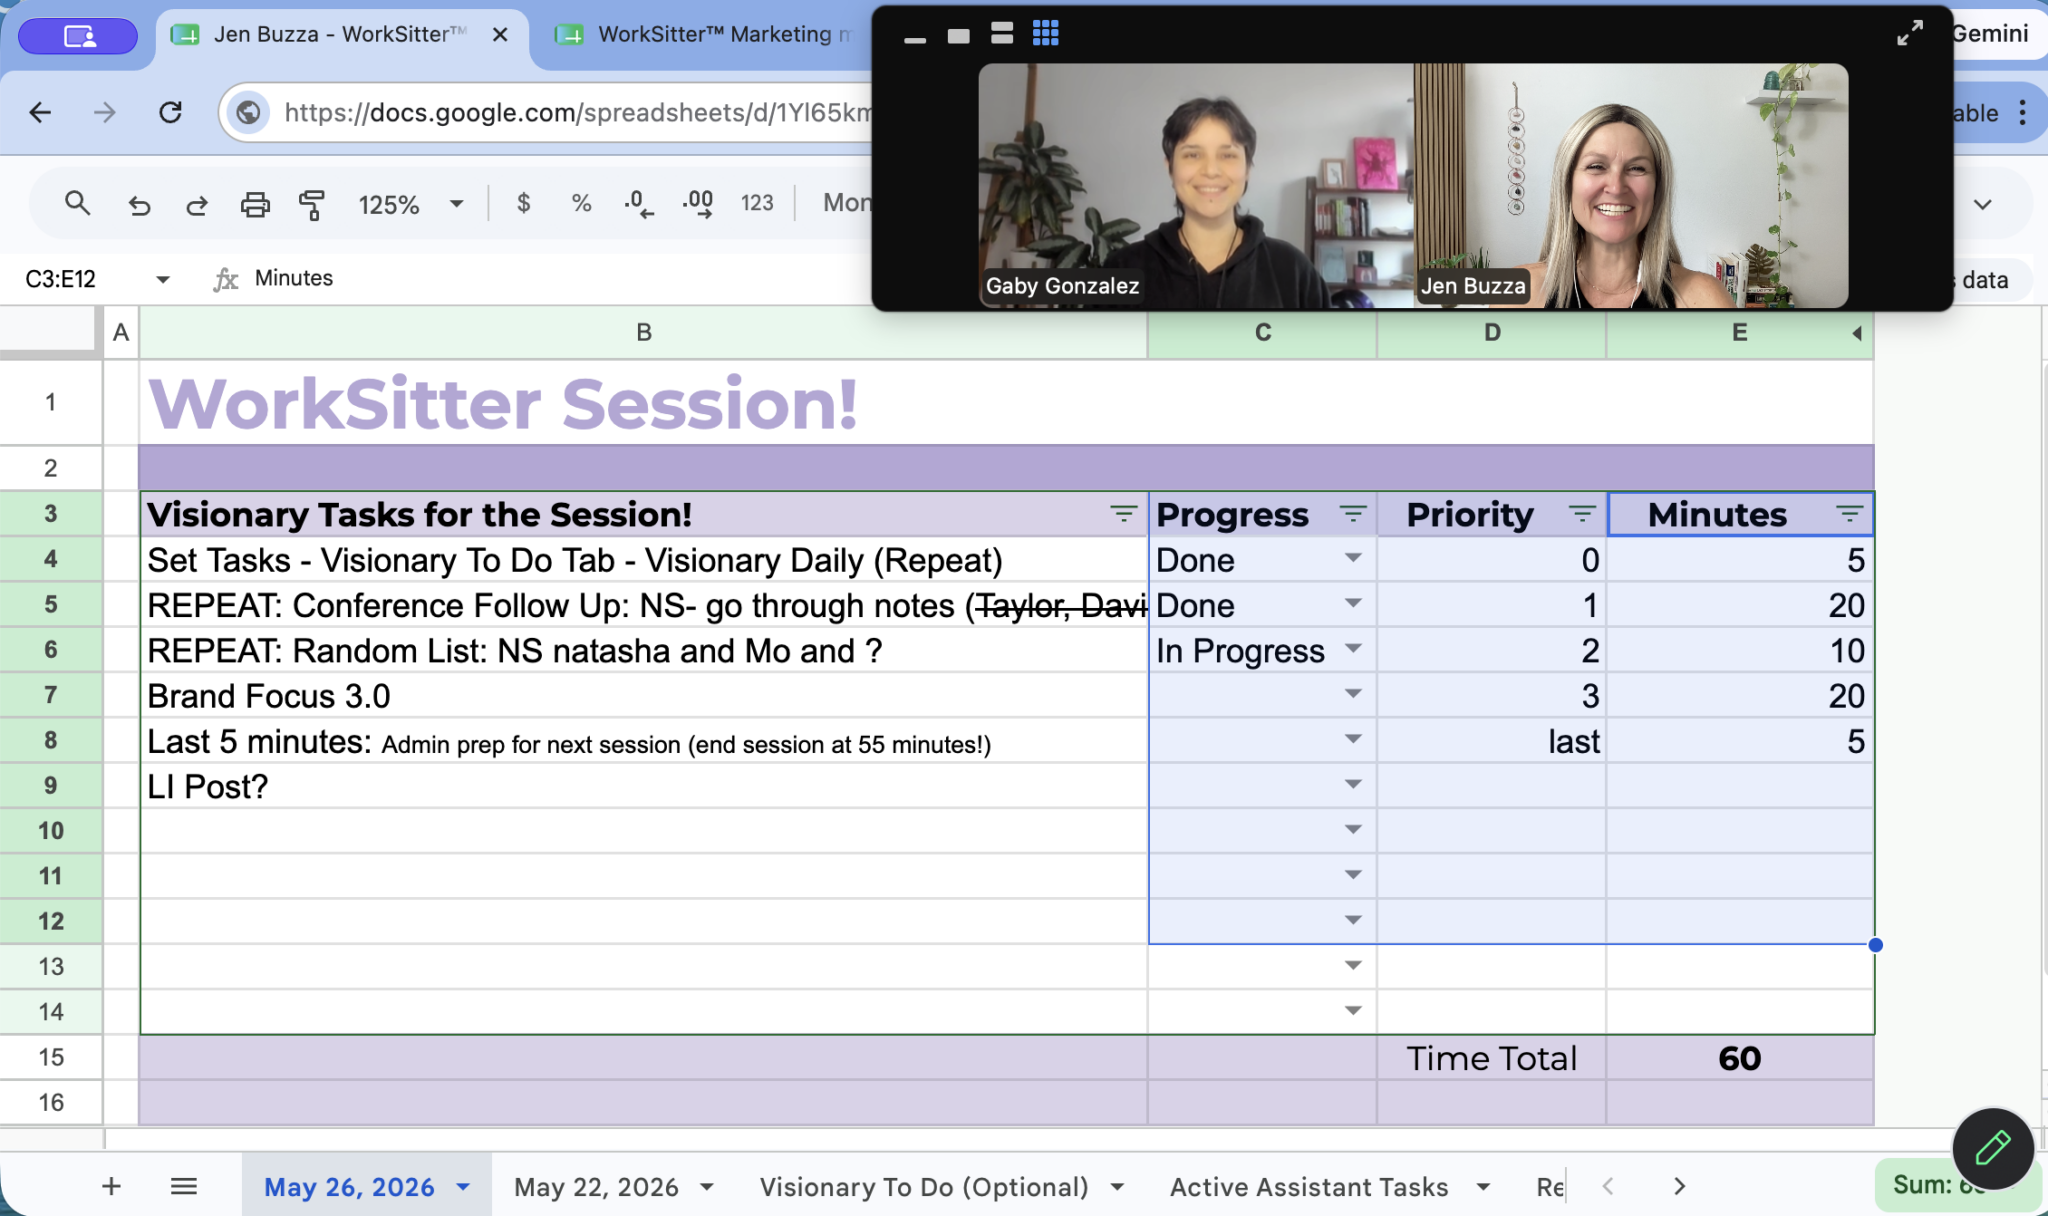Open browser three-dot menu
Image resolution: width=2048 pixels, height=1216 pixels.
2022,112
